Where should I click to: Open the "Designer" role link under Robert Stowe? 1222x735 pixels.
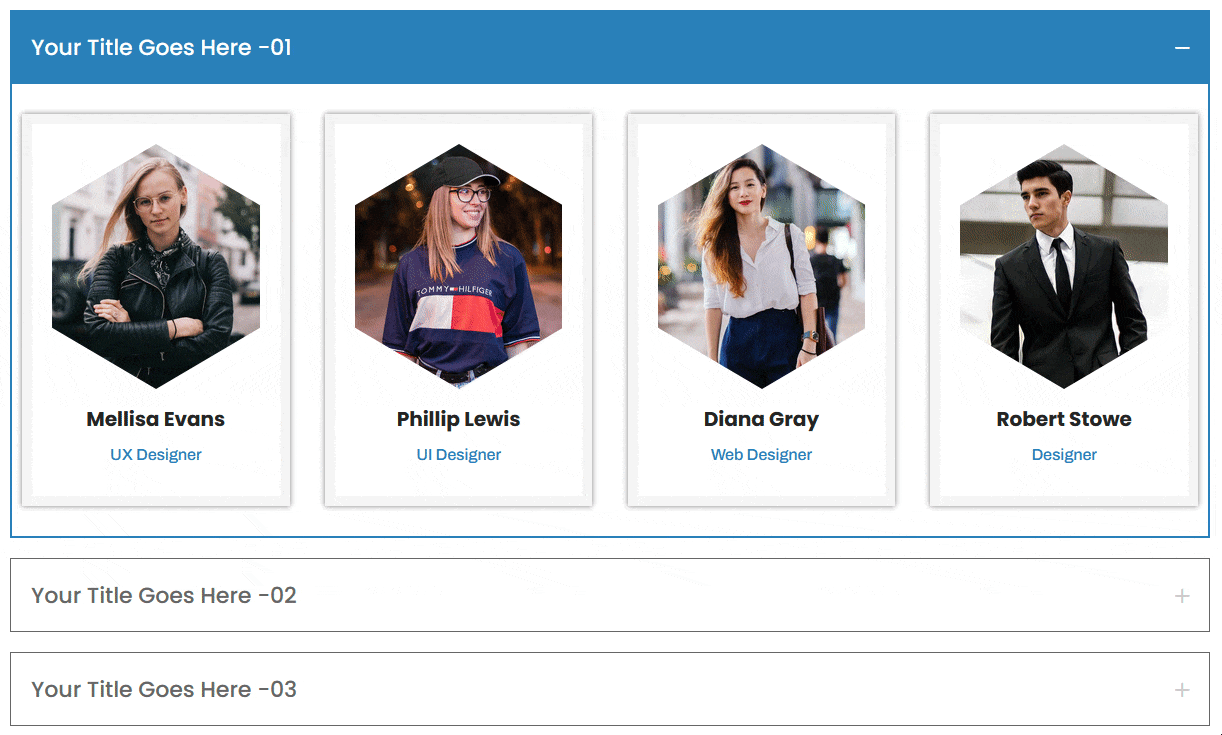(x=1063, y=454)
